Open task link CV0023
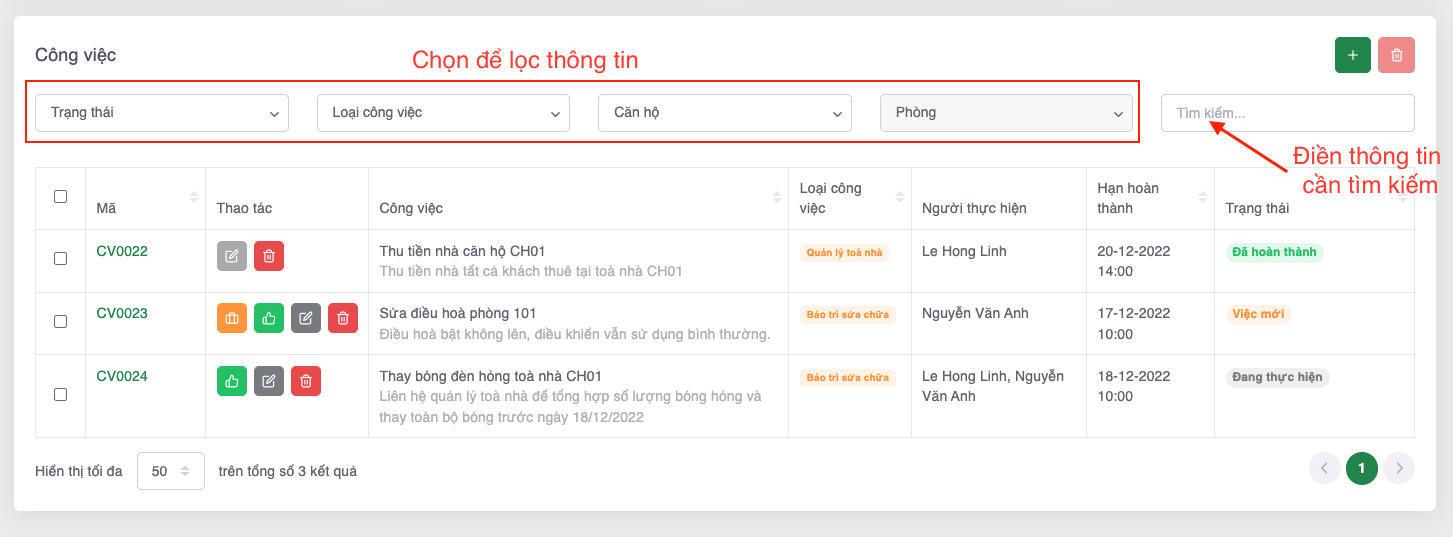 pos(122,313)
